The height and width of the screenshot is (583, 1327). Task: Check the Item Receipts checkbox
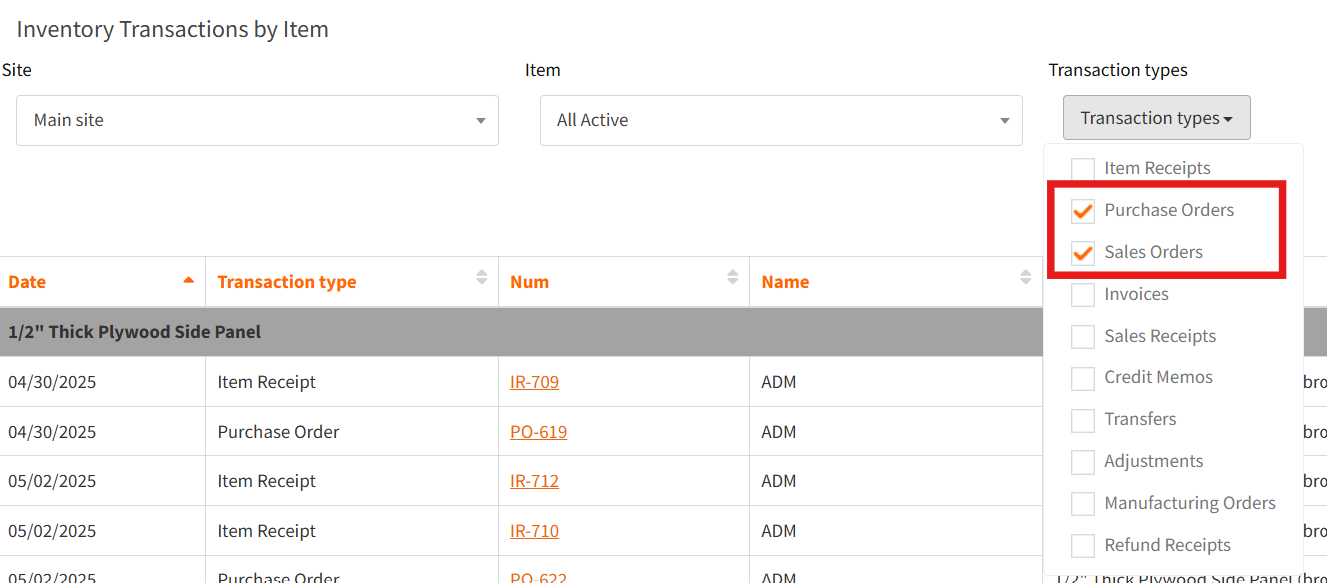click(x=1083, y=168)
